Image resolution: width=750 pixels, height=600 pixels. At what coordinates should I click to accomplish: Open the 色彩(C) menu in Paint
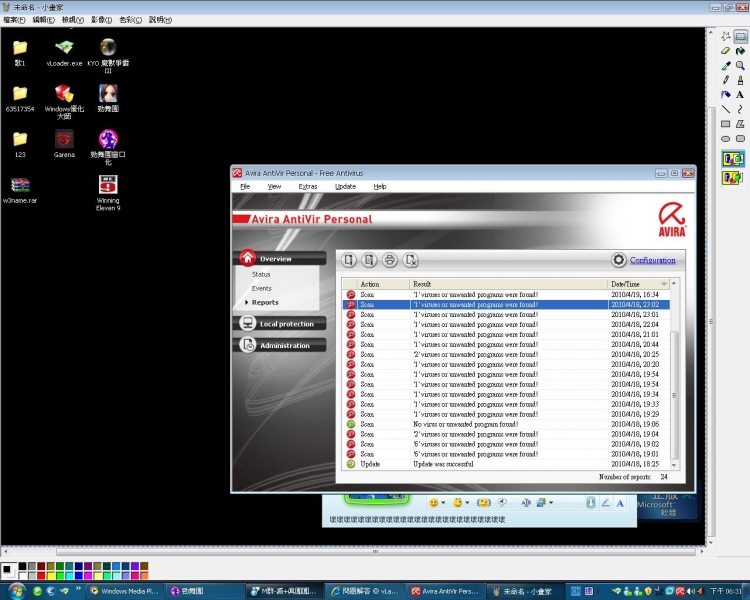[131, 20]
